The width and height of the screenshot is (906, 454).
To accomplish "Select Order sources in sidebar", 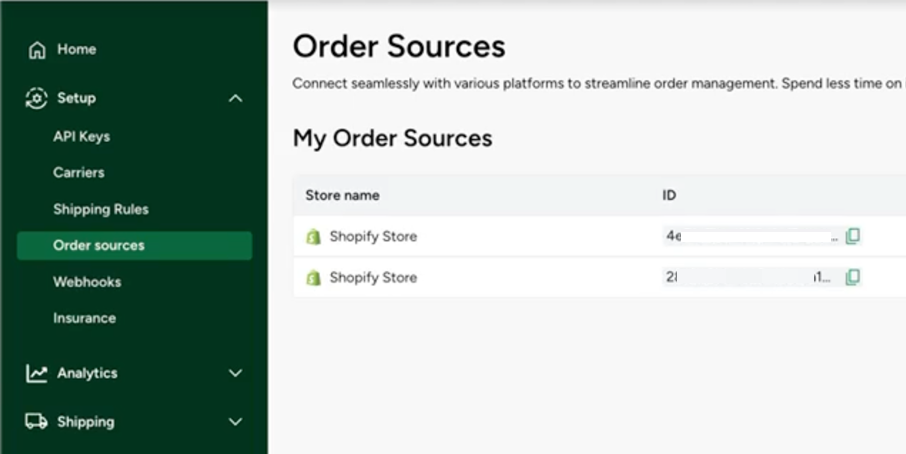I will pos(134,245).
